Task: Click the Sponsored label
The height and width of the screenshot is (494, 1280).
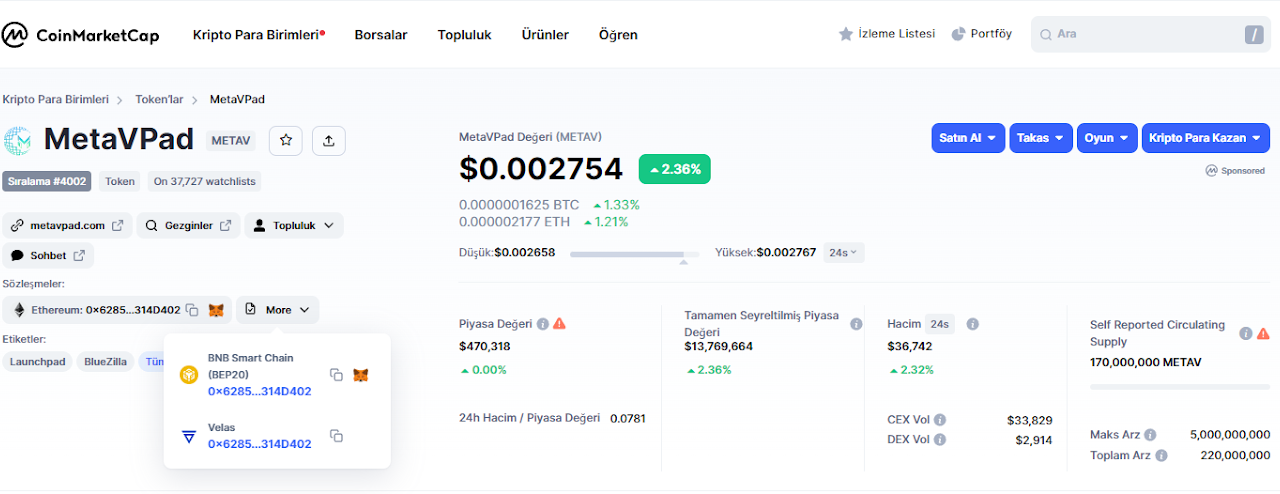Action: pos(1237,171)
